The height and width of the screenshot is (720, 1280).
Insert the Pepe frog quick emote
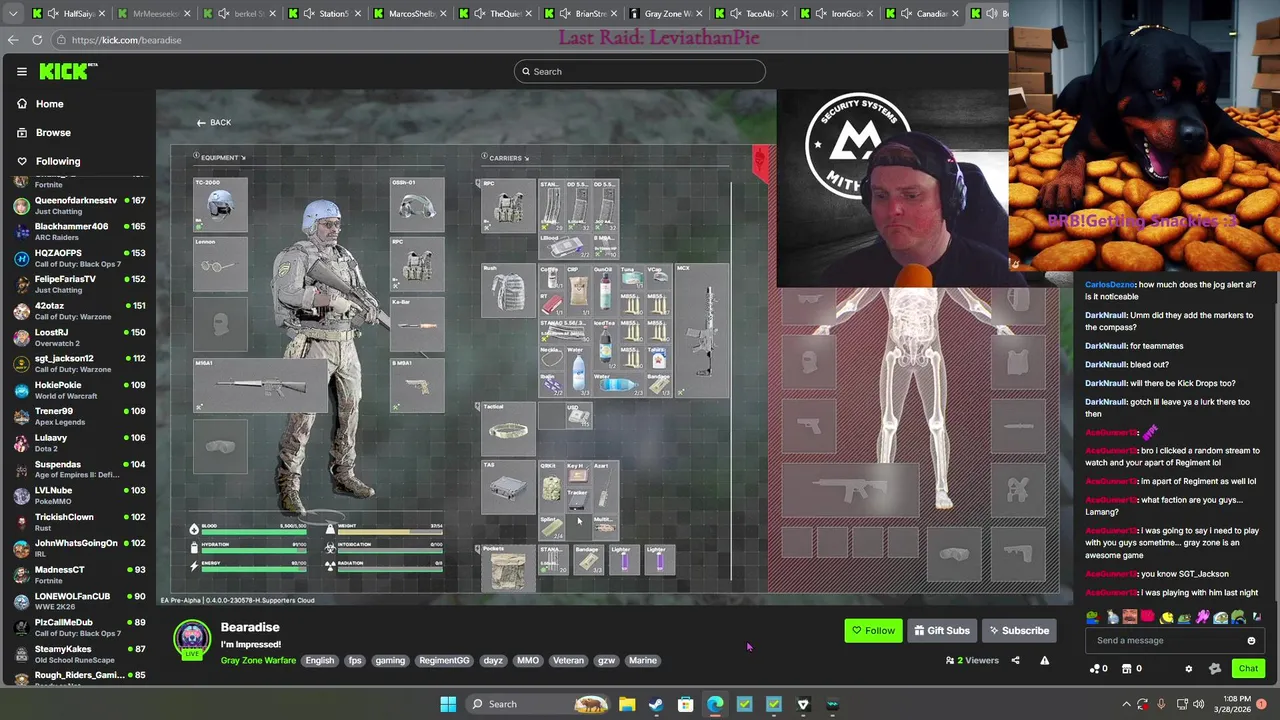(1183, 617)
